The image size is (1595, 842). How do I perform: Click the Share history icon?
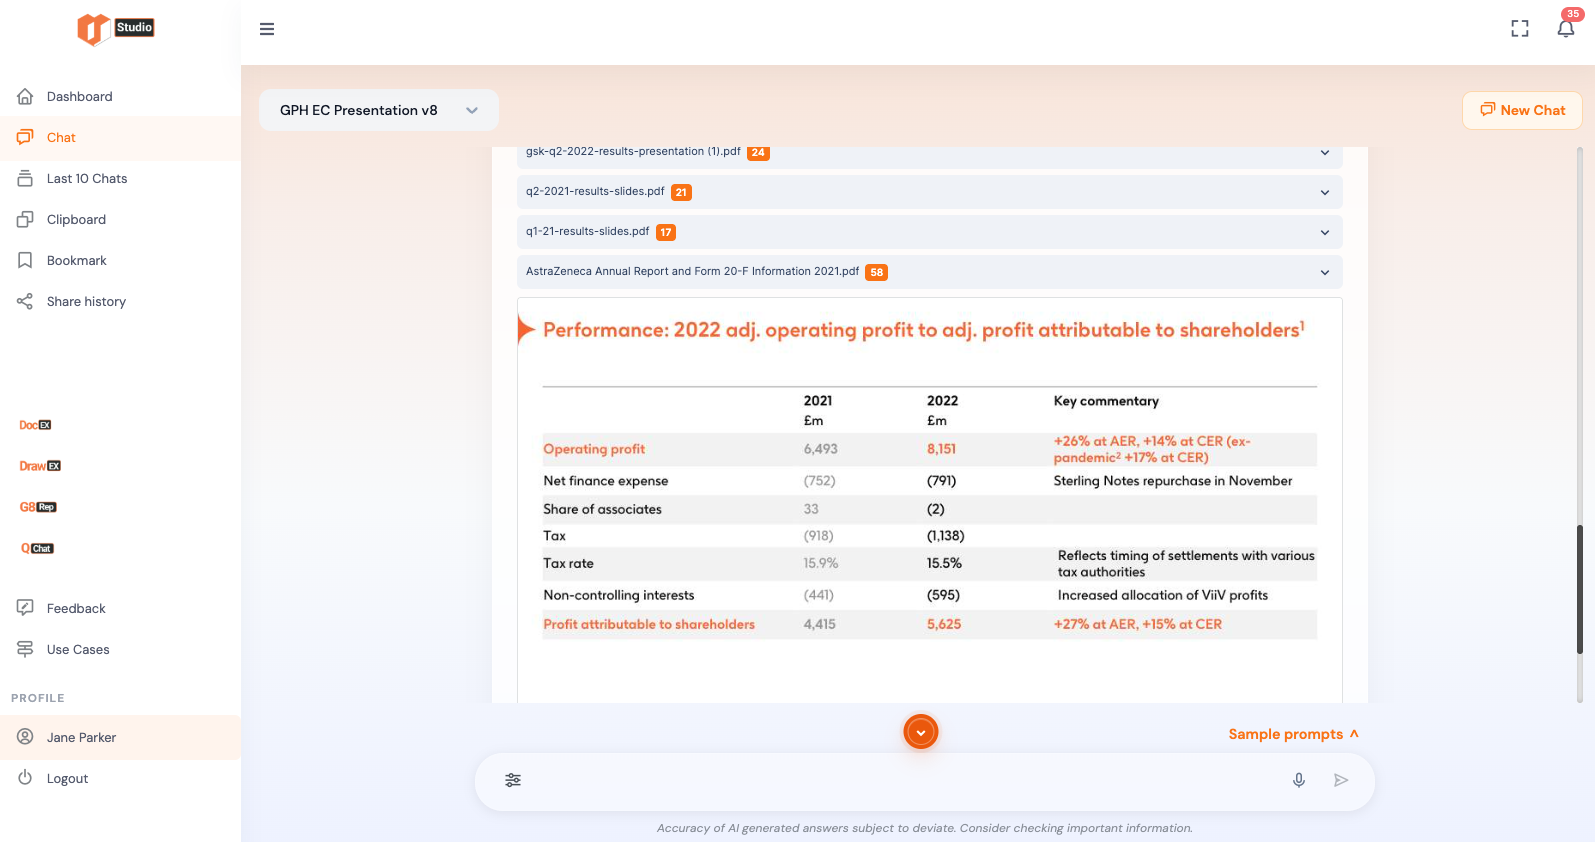coord(25,302)
